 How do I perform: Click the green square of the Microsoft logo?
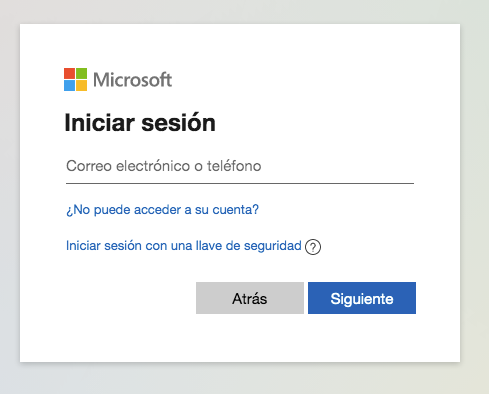click(81, 73)
